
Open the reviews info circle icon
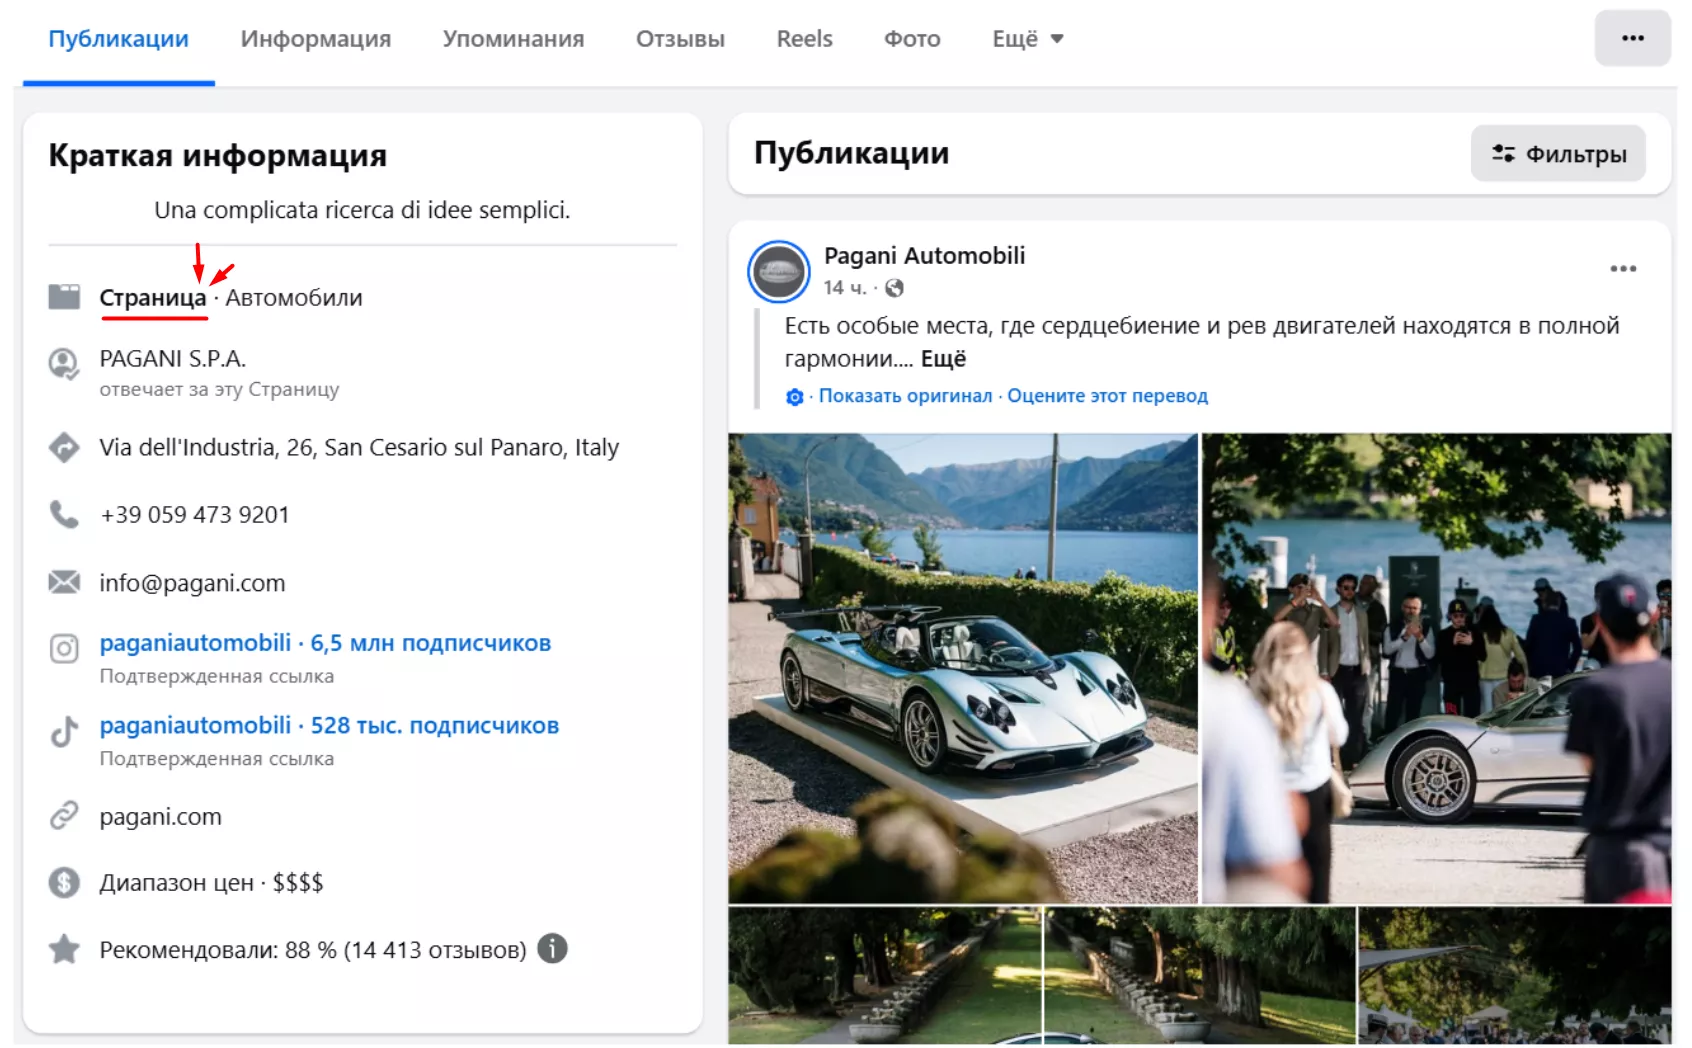[552, 948]
